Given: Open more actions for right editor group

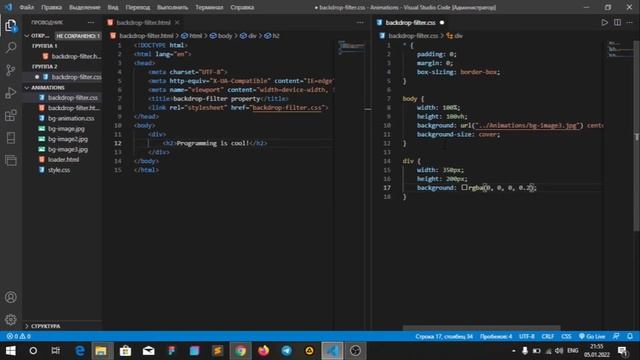Looking at the screenshot, I should tap(630, 22).
